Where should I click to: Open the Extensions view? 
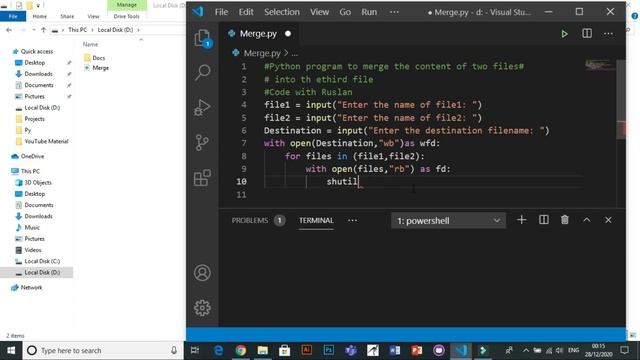(202, 178)
